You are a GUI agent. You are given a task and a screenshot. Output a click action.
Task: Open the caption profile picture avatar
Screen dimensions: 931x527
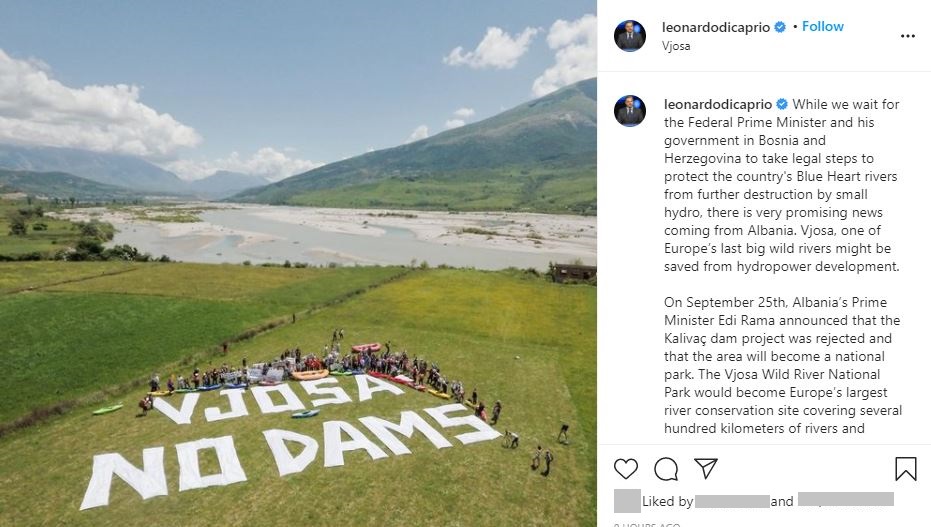pyautogui.click(x=629, y=110)
